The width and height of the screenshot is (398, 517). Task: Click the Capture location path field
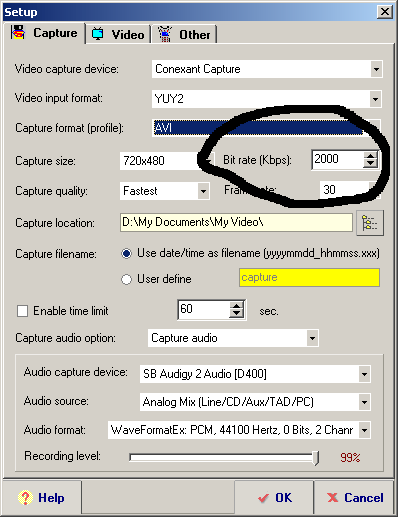(236, 222)
